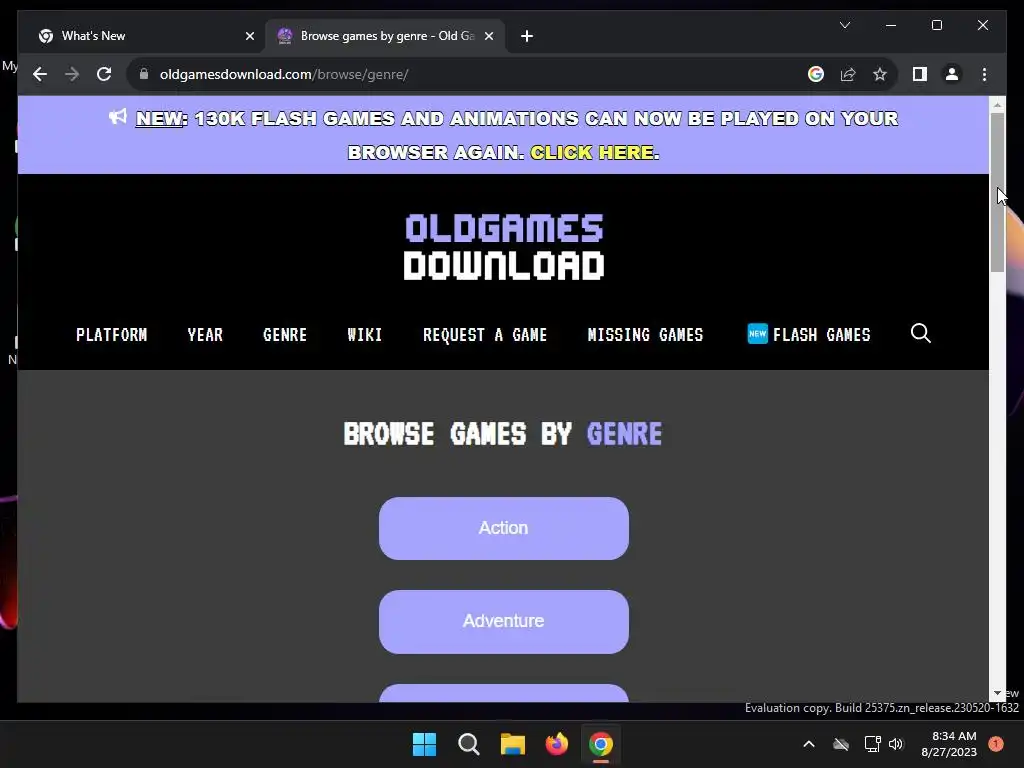
Task: Click the page scrollbar thumb
Action: click(x=997, y=192)
